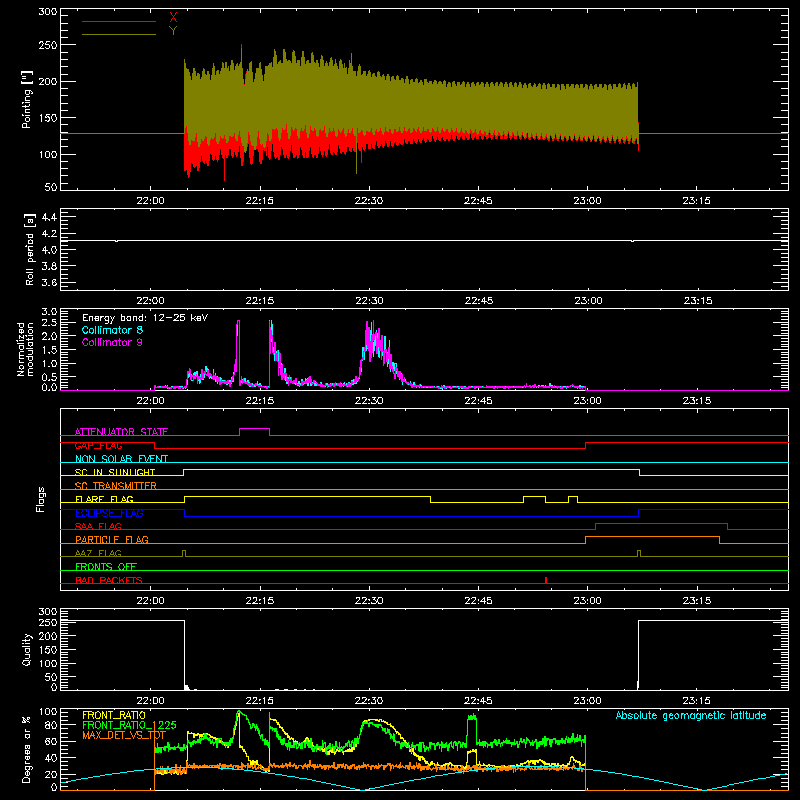Click the 22:45 tick label under Roll period plot
The image size is (800, 800).
pyautogui.click(x=479, y=301)
